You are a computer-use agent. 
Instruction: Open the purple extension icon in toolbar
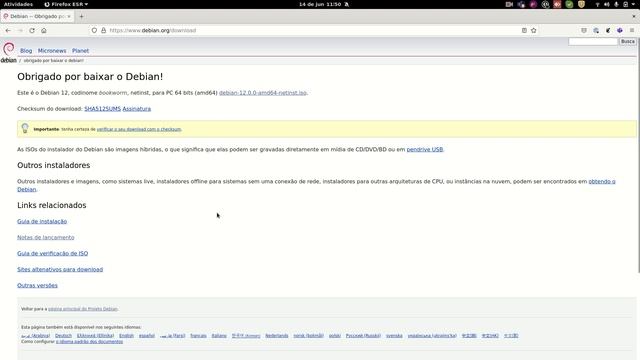pyautogui.click(x=620, y=31)
